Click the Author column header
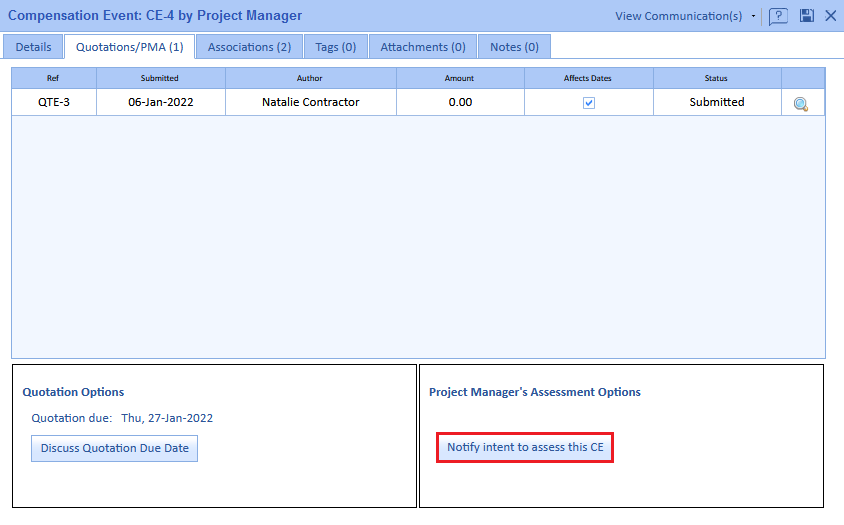This screenshot has width=844, height=525. (310, 78)
